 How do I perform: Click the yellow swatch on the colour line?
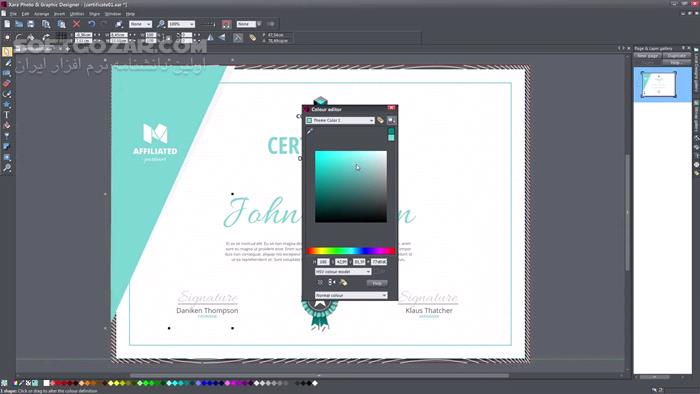[117, 383]
